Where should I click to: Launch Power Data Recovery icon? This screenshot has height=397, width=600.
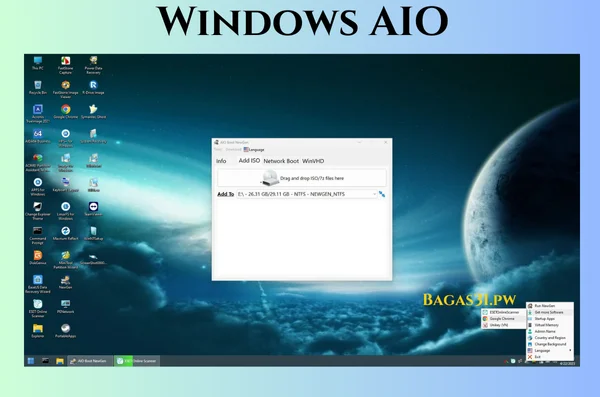coord(93,65)
